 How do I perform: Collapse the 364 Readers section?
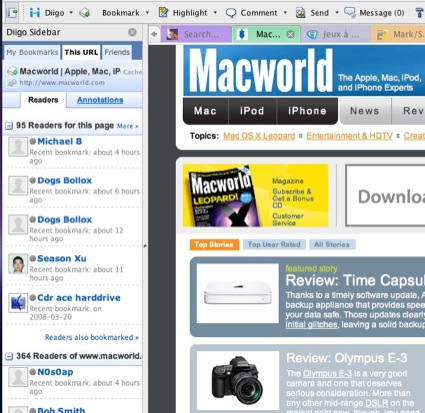[9, 357]
